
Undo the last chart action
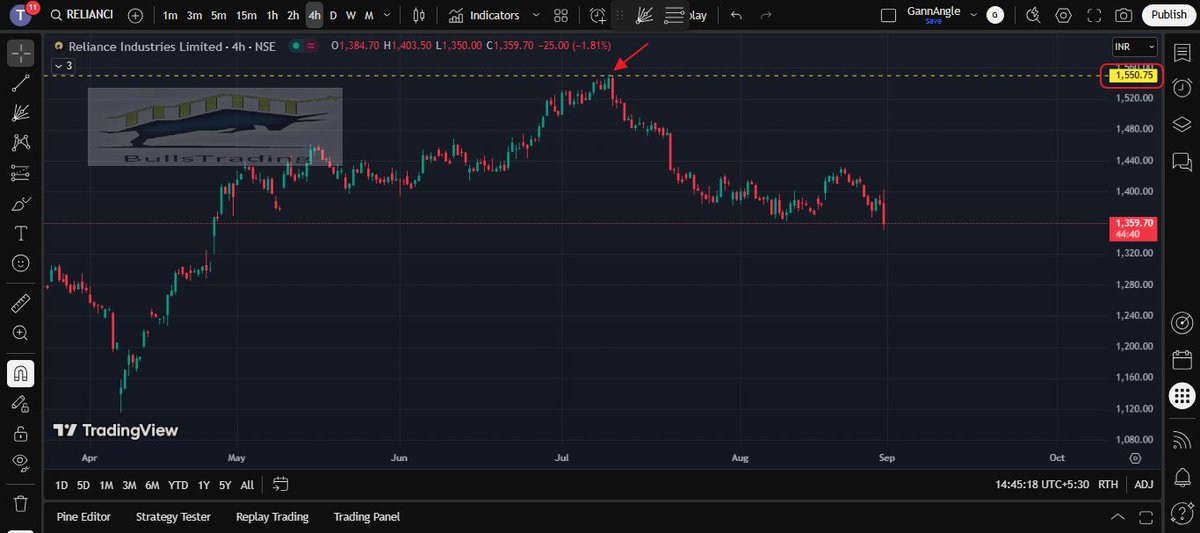tap(737, 15)
